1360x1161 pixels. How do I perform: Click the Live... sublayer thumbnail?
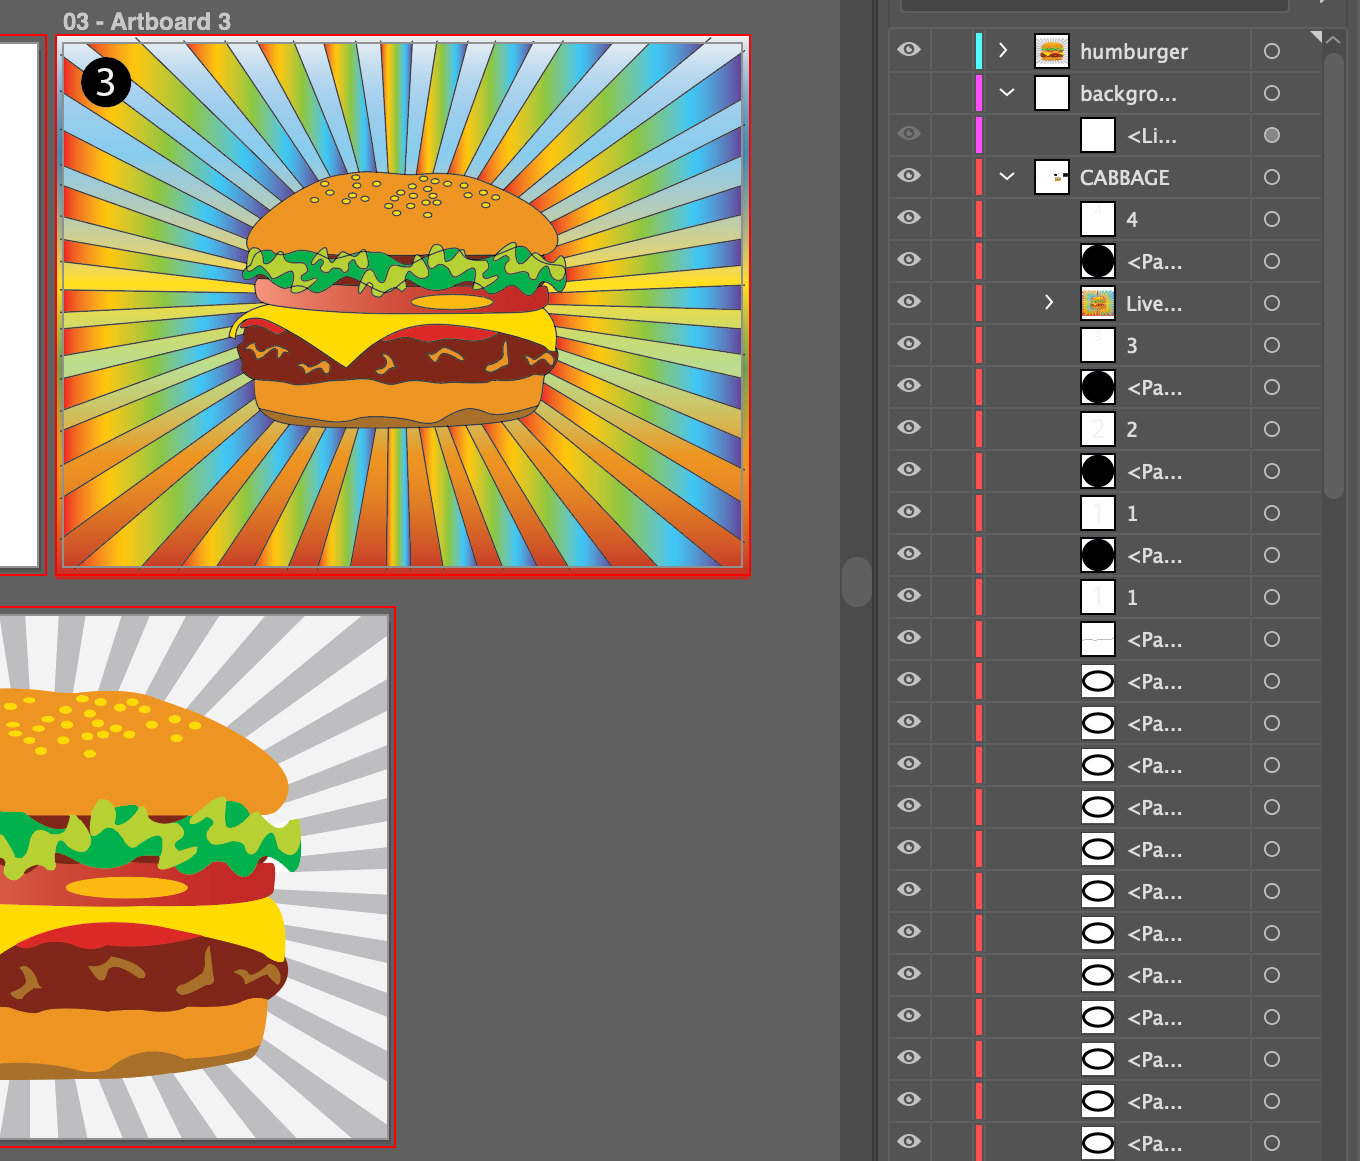(x=1098, y=303)
